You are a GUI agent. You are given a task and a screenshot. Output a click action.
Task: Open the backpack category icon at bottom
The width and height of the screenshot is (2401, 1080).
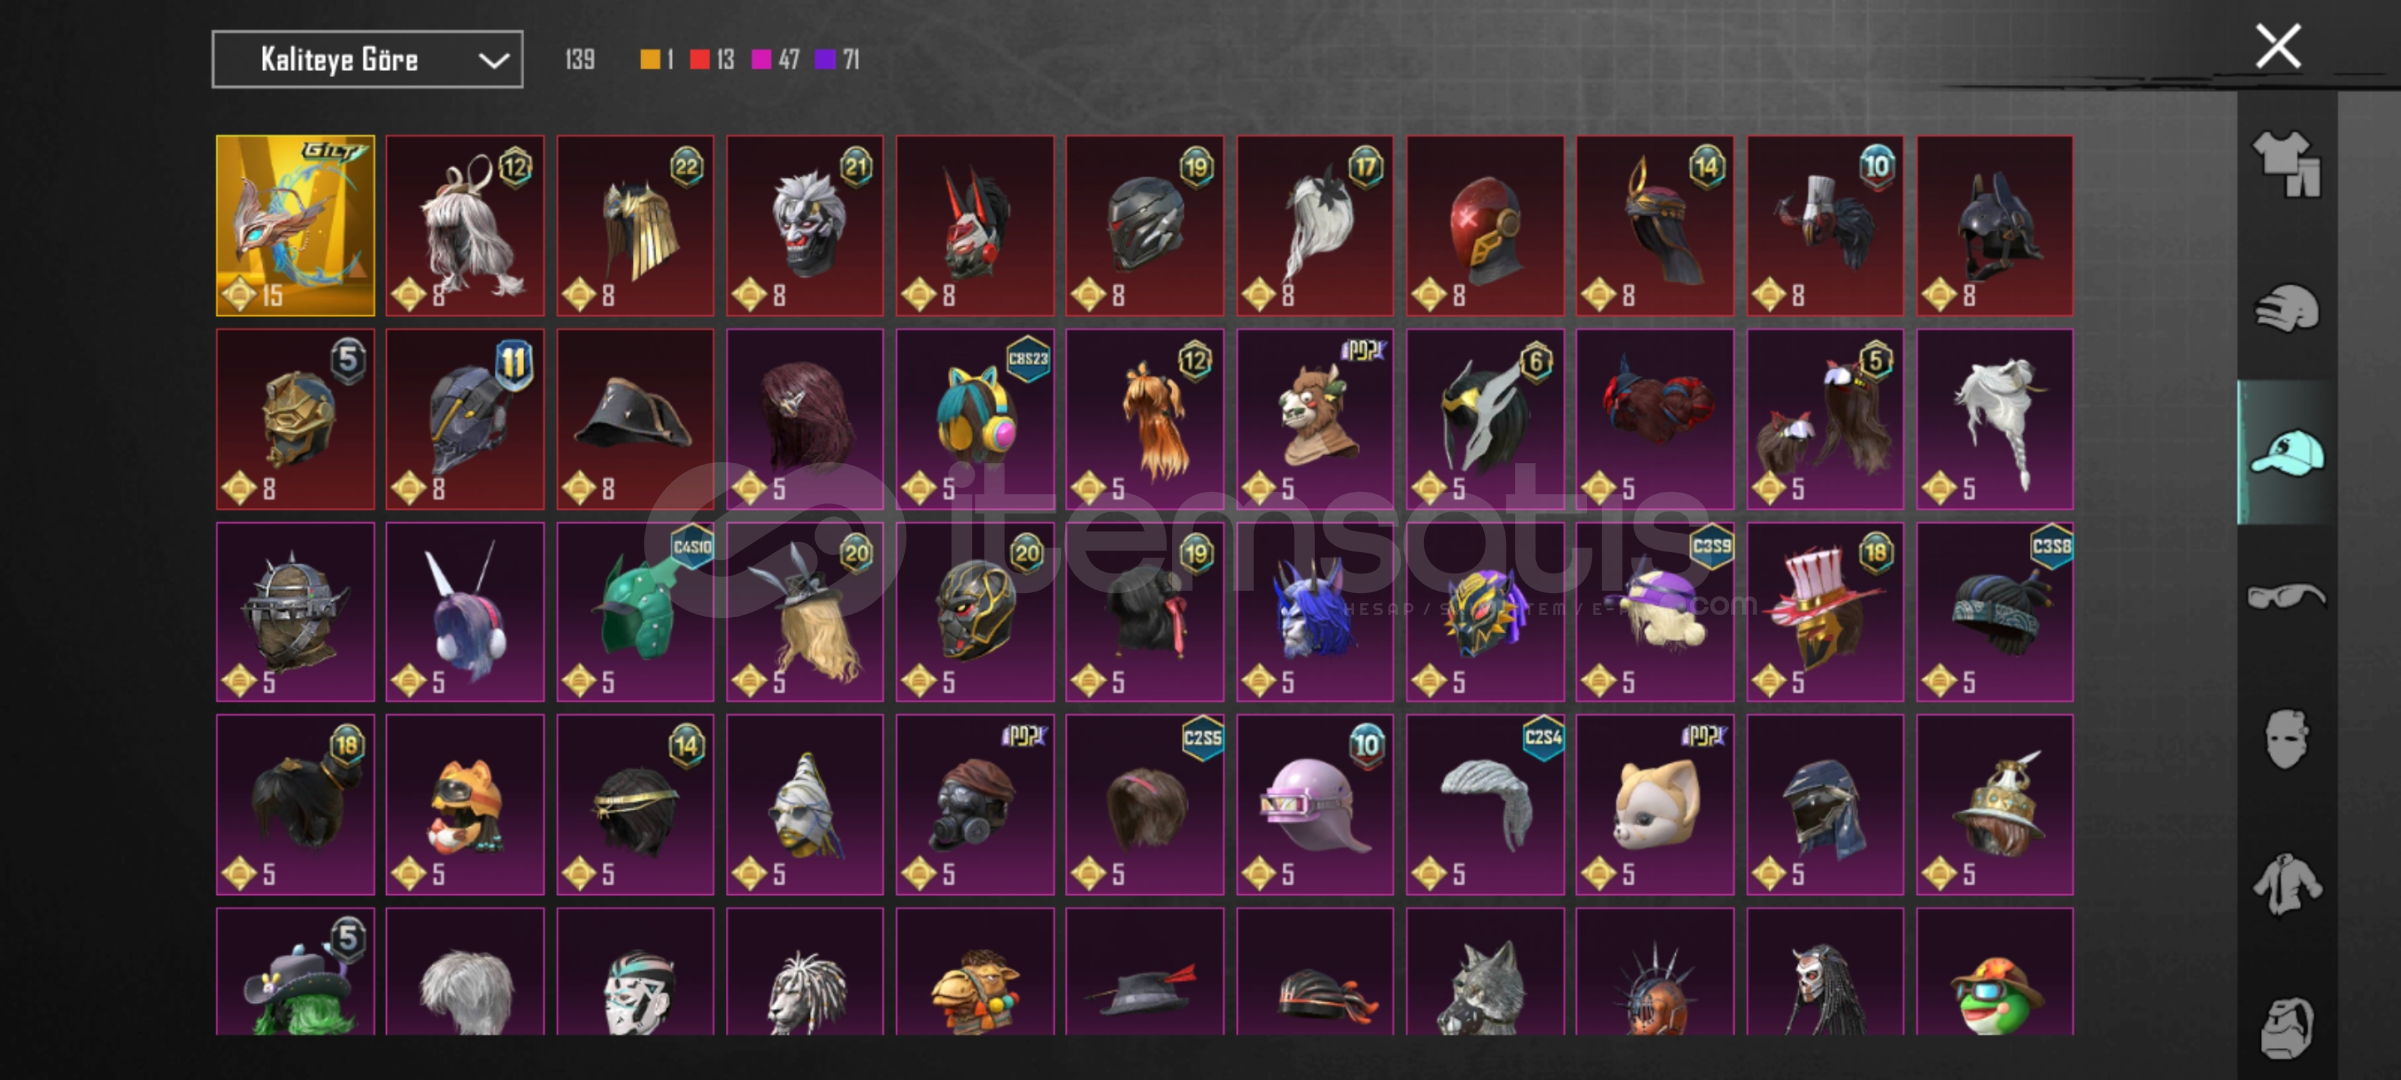(x=2286, y=1028)
